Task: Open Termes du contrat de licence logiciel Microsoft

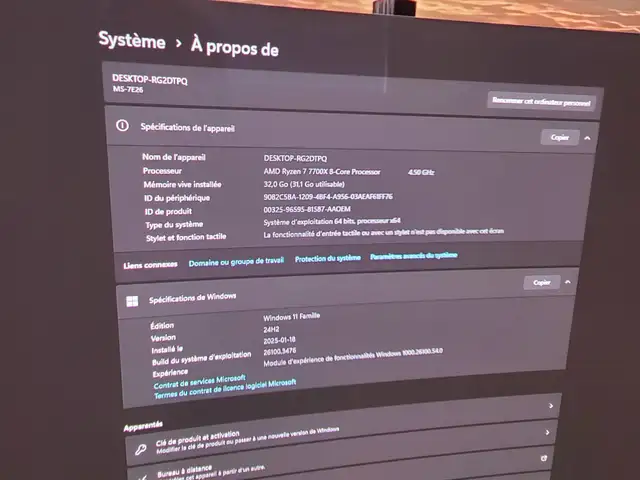Action: [225, 389]
